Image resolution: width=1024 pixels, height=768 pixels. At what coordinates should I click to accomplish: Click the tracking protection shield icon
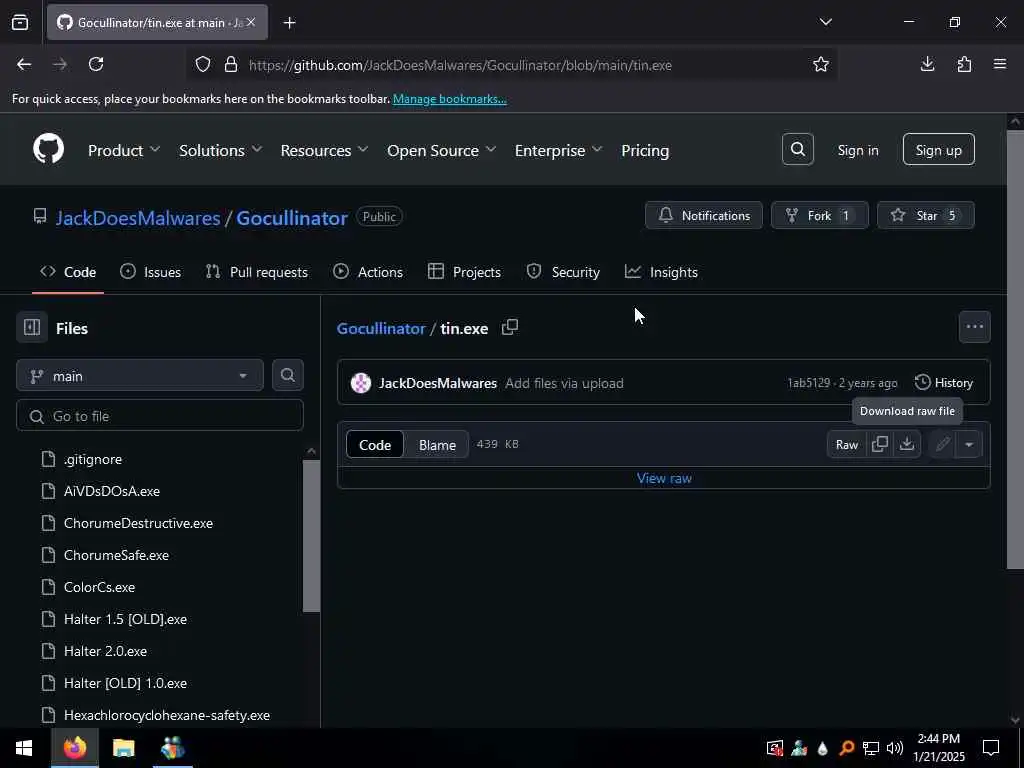click(203, 65)
